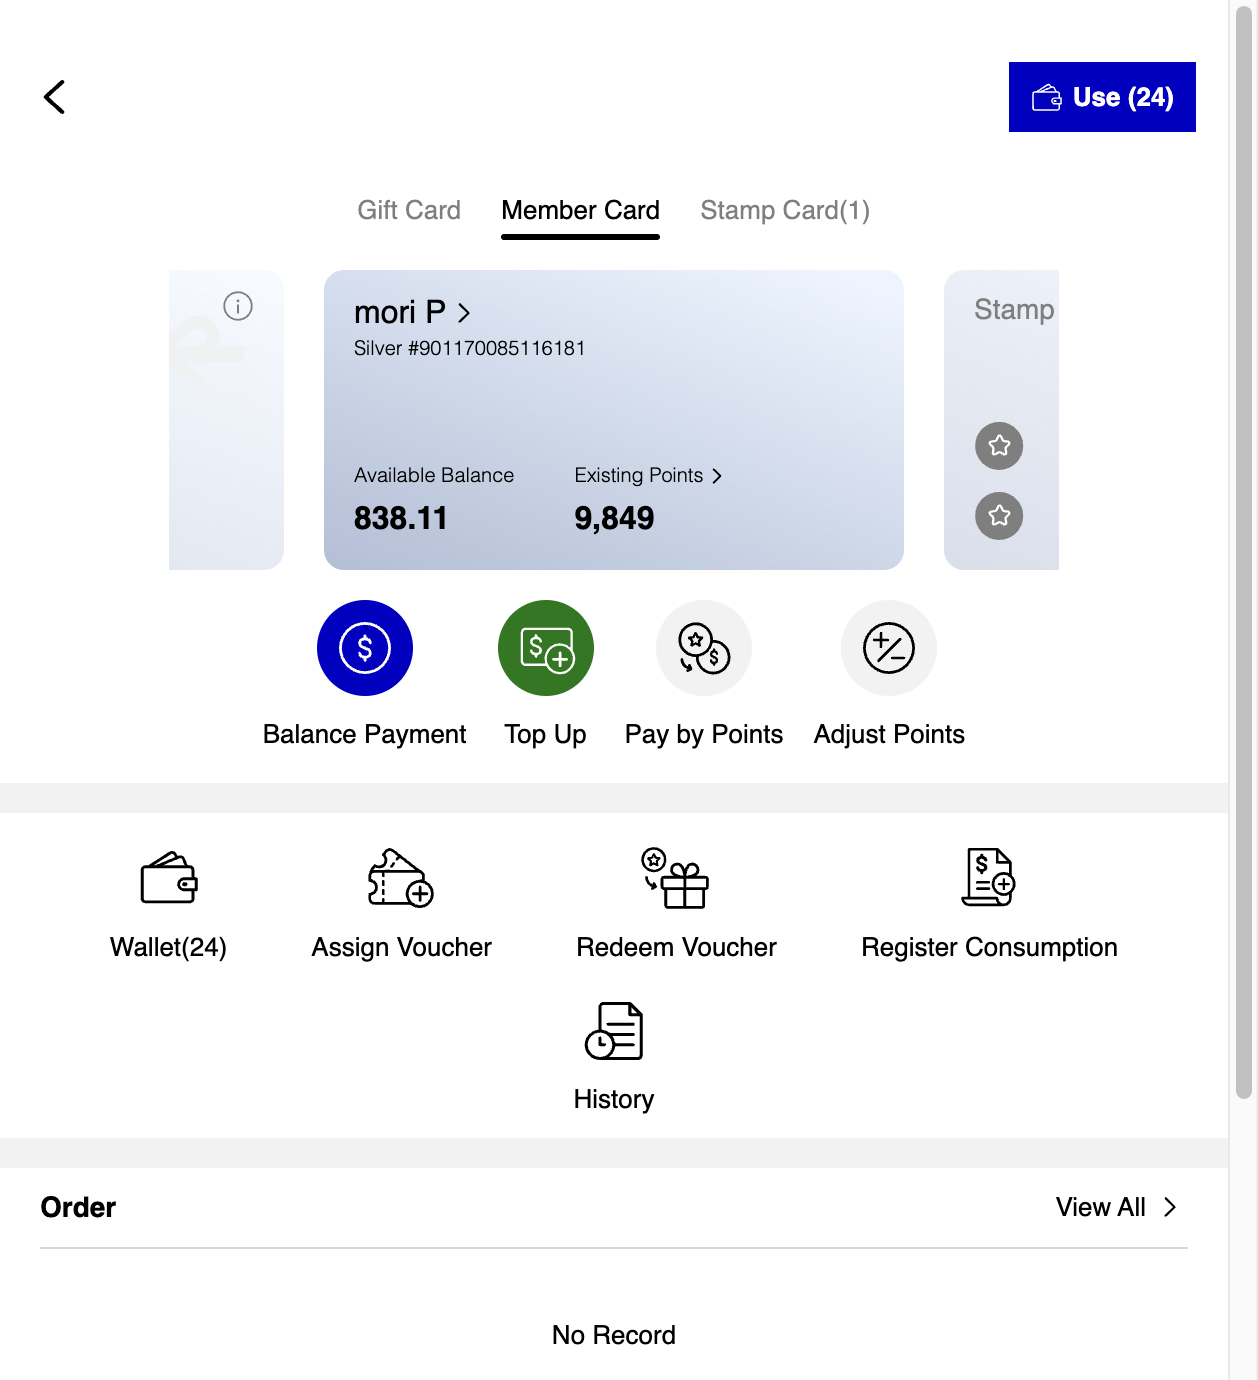This screenshot has width=1258, height=1380.
Task: Open Balance Payment with the dollar icon
Action: click(x=365, y=648)
